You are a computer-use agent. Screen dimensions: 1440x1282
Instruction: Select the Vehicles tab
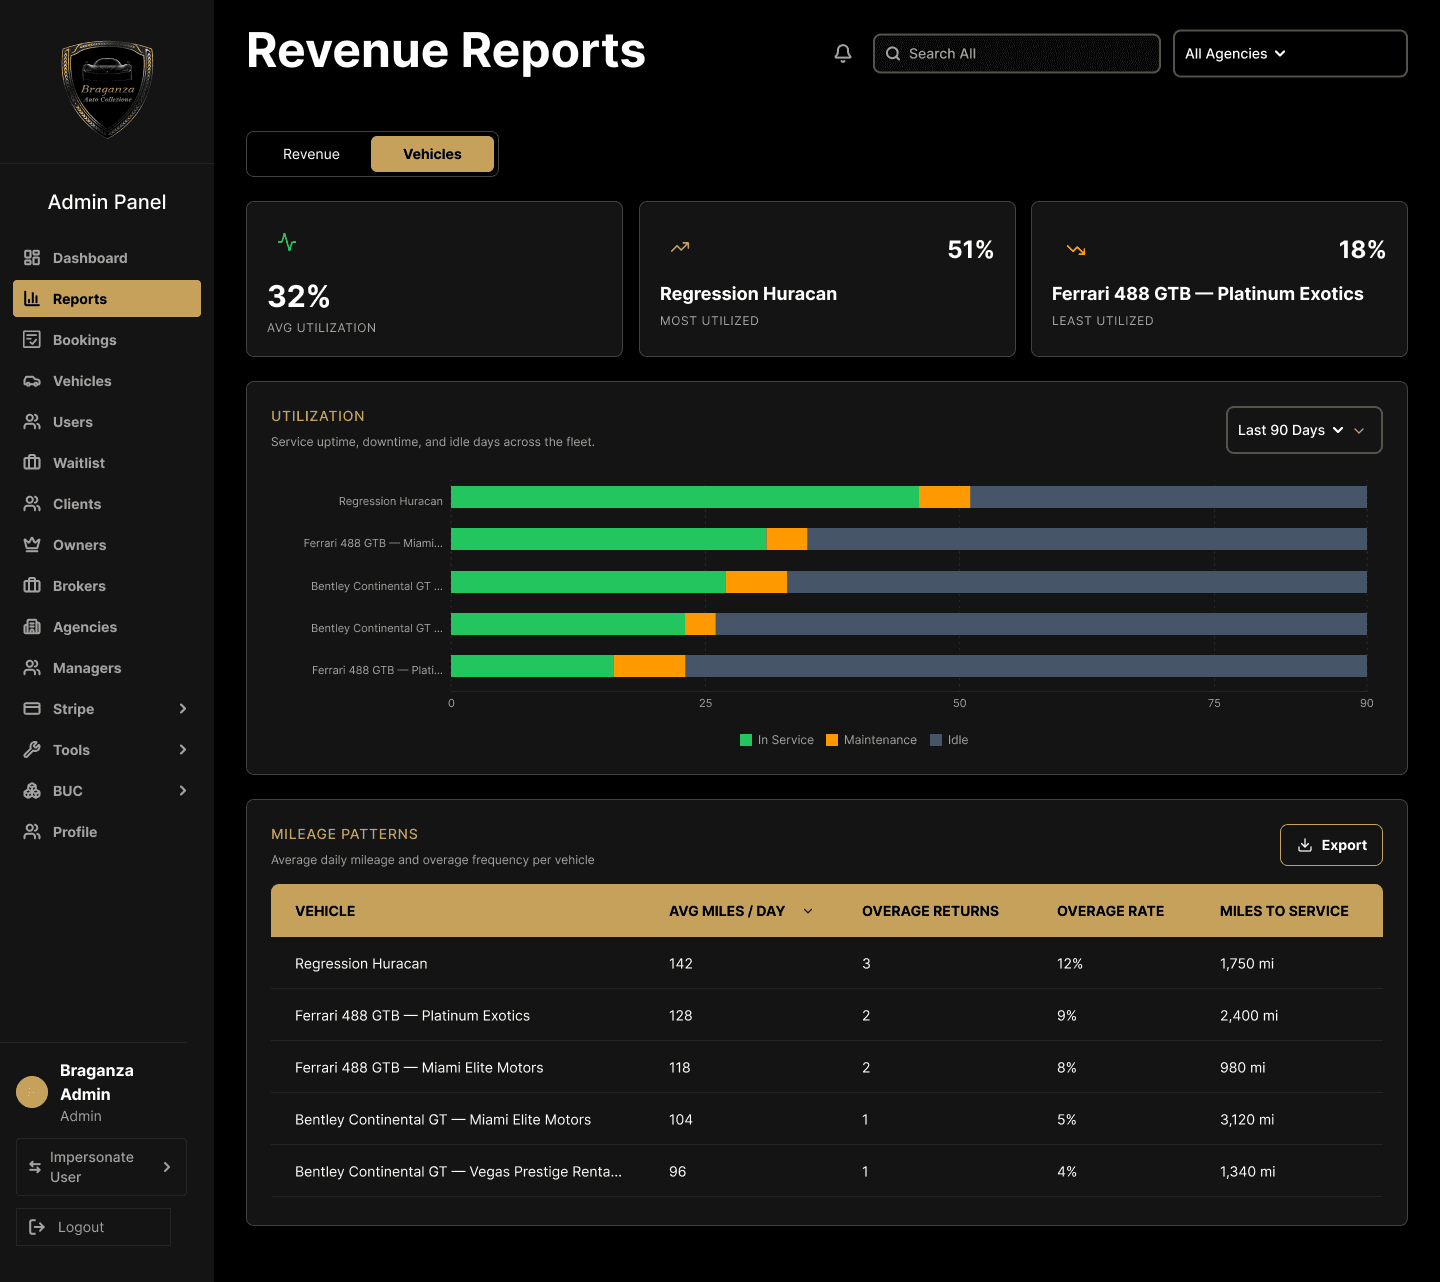coord(432,154)
